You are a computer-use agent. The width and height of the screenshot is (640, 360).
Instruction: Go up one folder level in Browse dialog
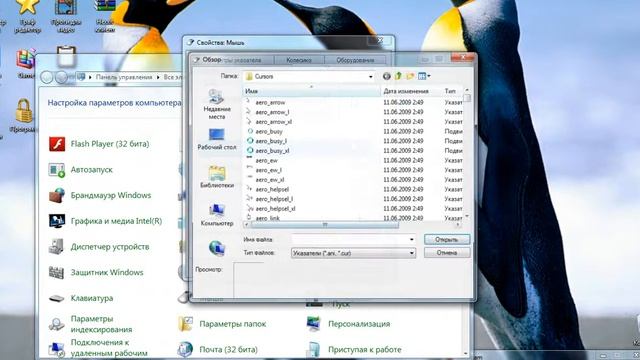point(398,76)
